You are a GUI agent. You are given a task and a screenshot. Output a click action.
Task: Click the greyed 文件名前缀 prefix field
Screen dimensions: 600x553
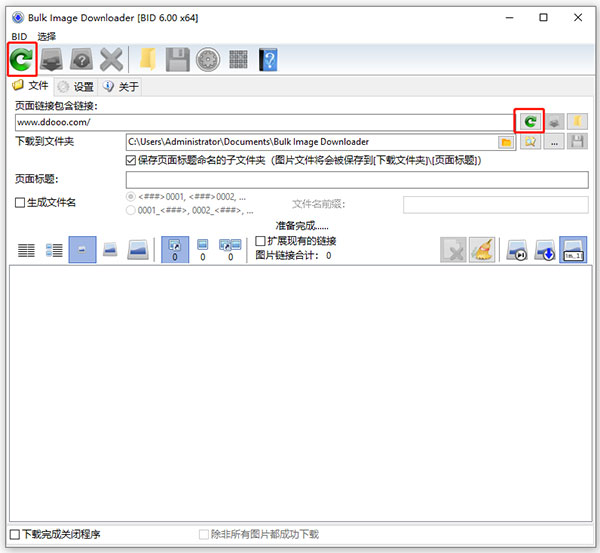[x=496, y=204]
